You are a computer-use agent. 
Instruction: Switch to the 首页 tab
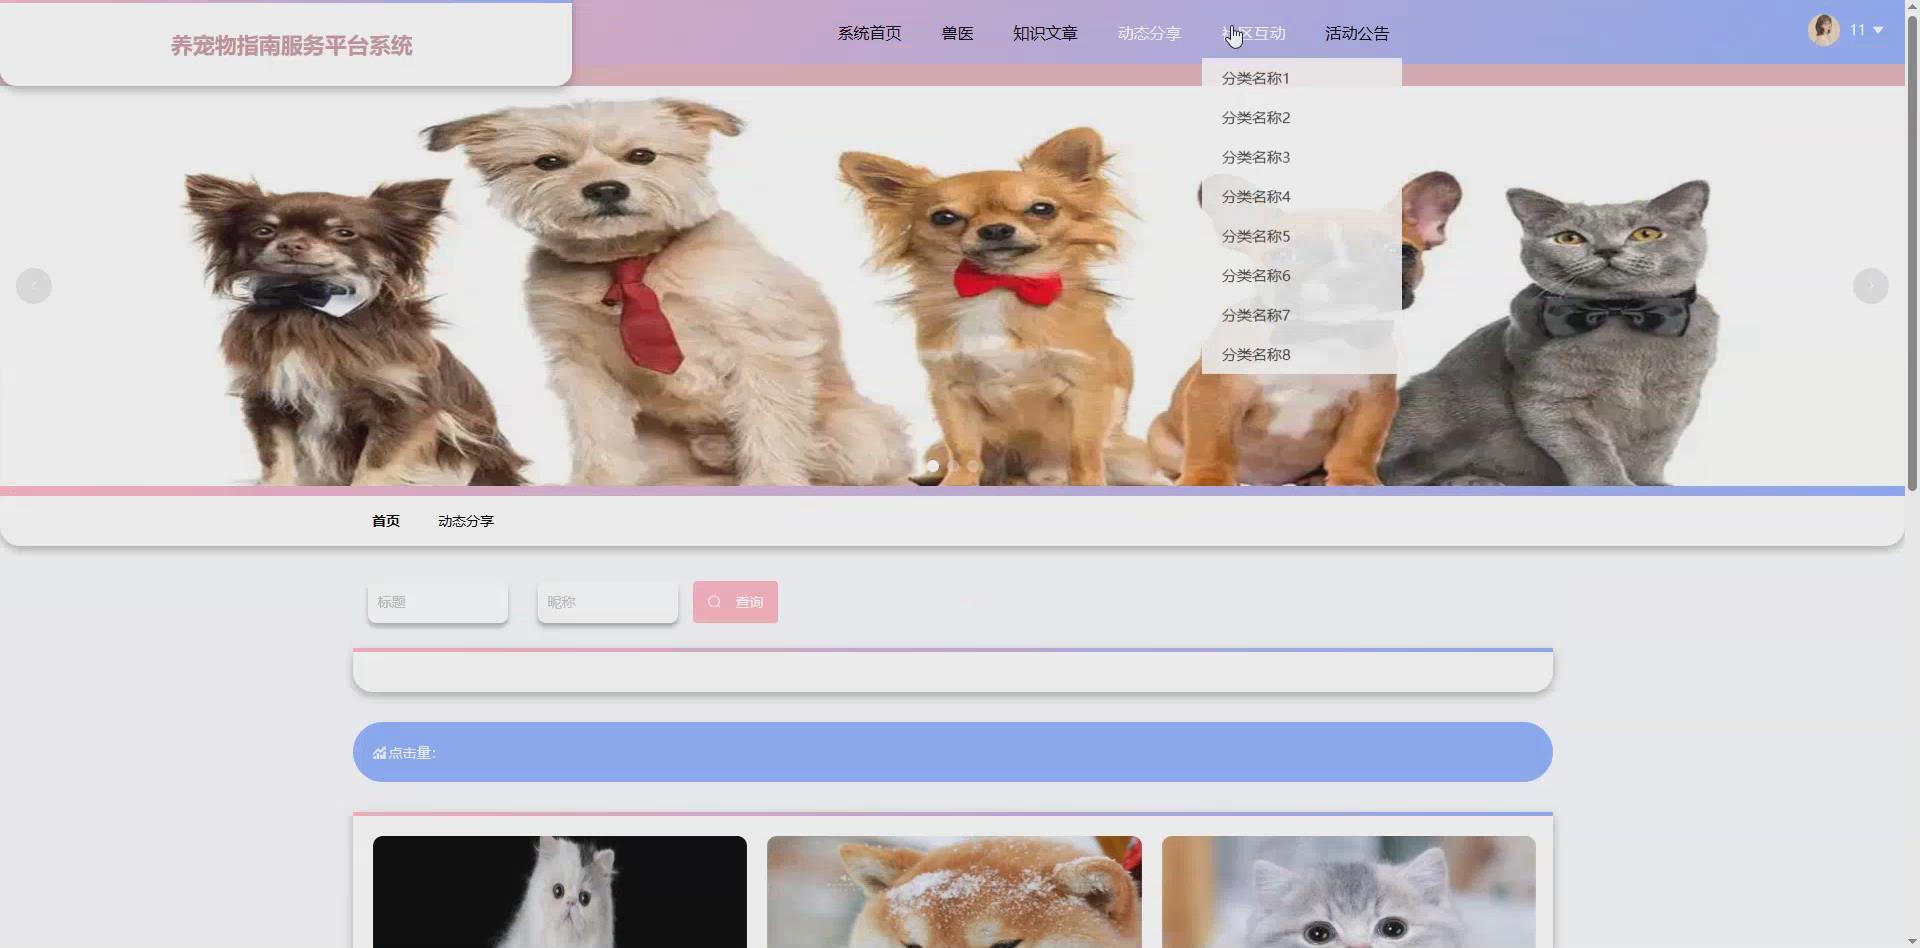[385, 520]
